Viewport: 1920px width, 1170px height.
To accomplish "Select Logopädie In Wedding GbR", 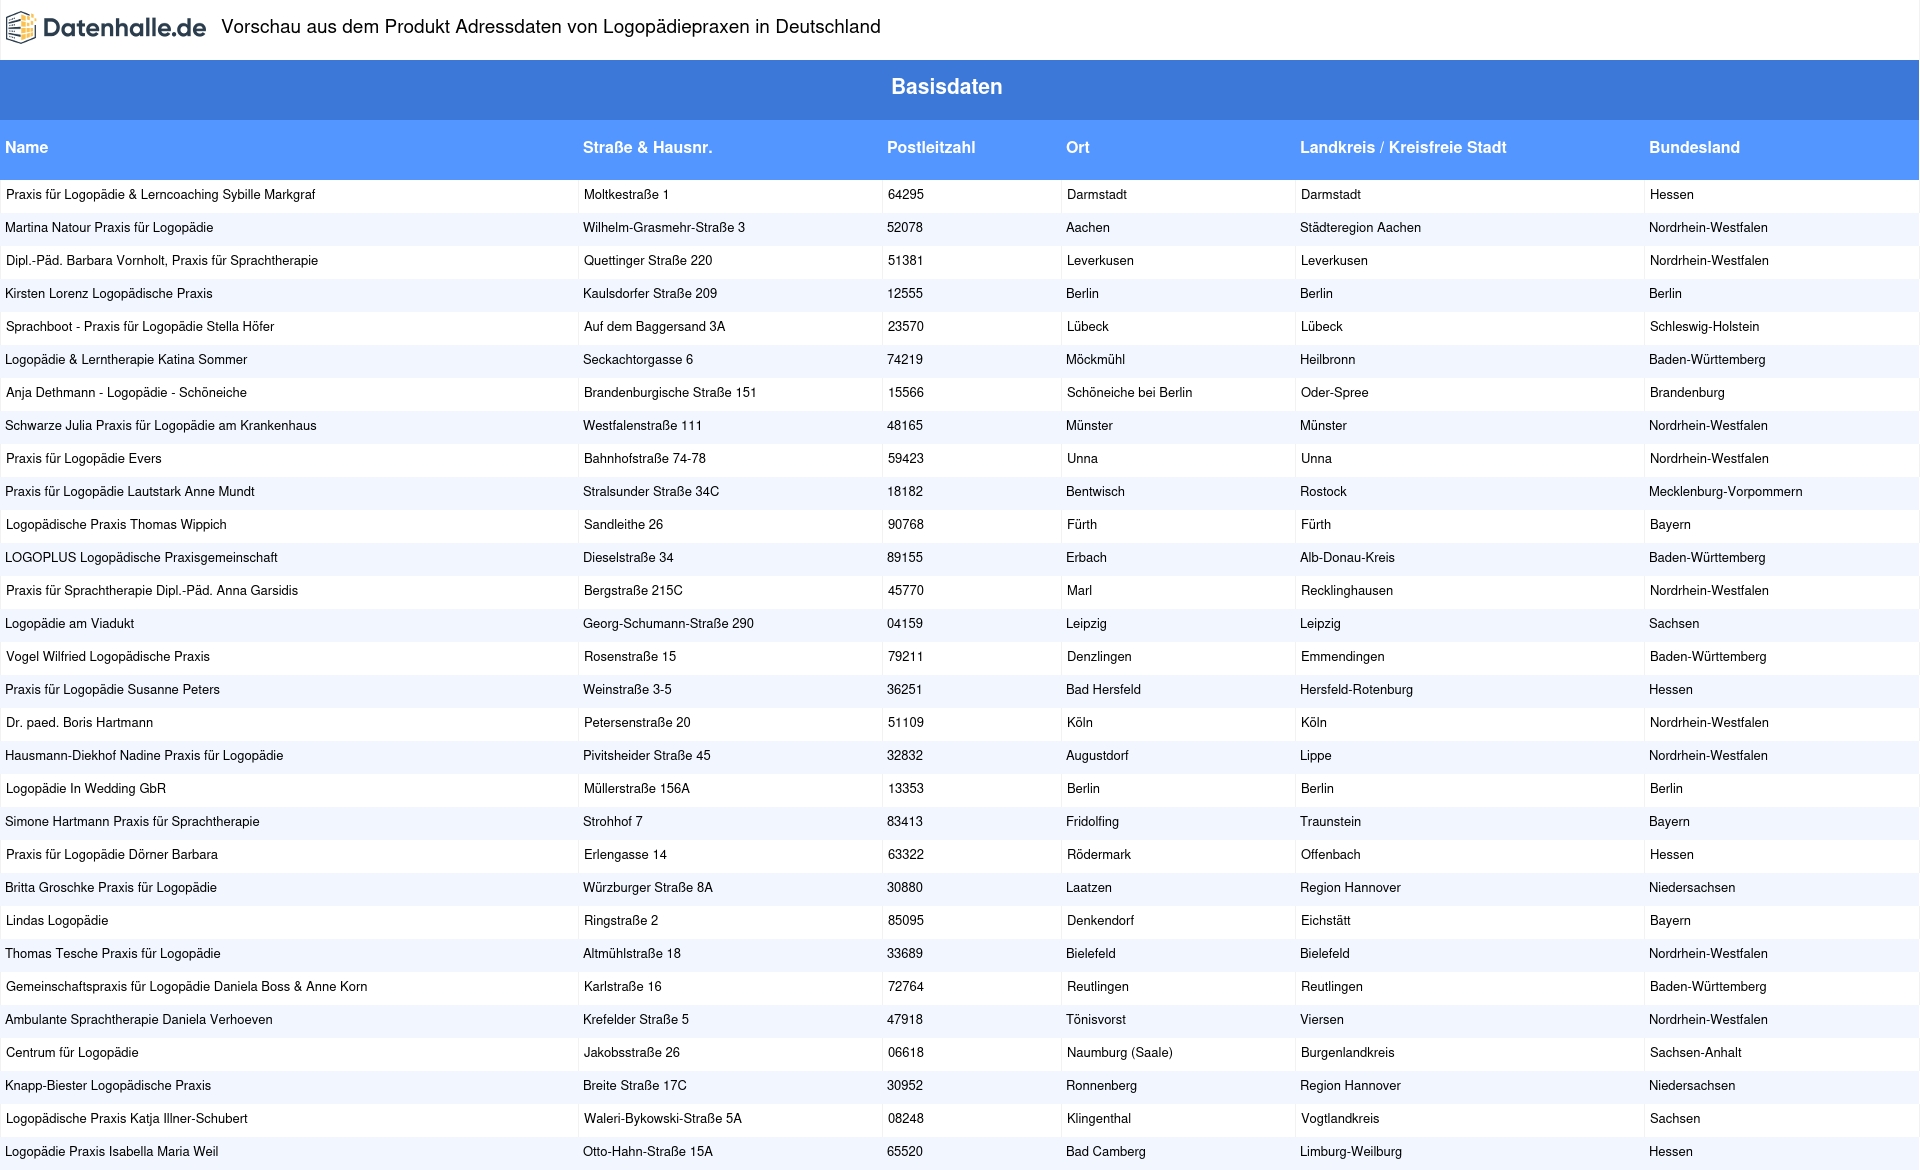I will tap(86, 789).
